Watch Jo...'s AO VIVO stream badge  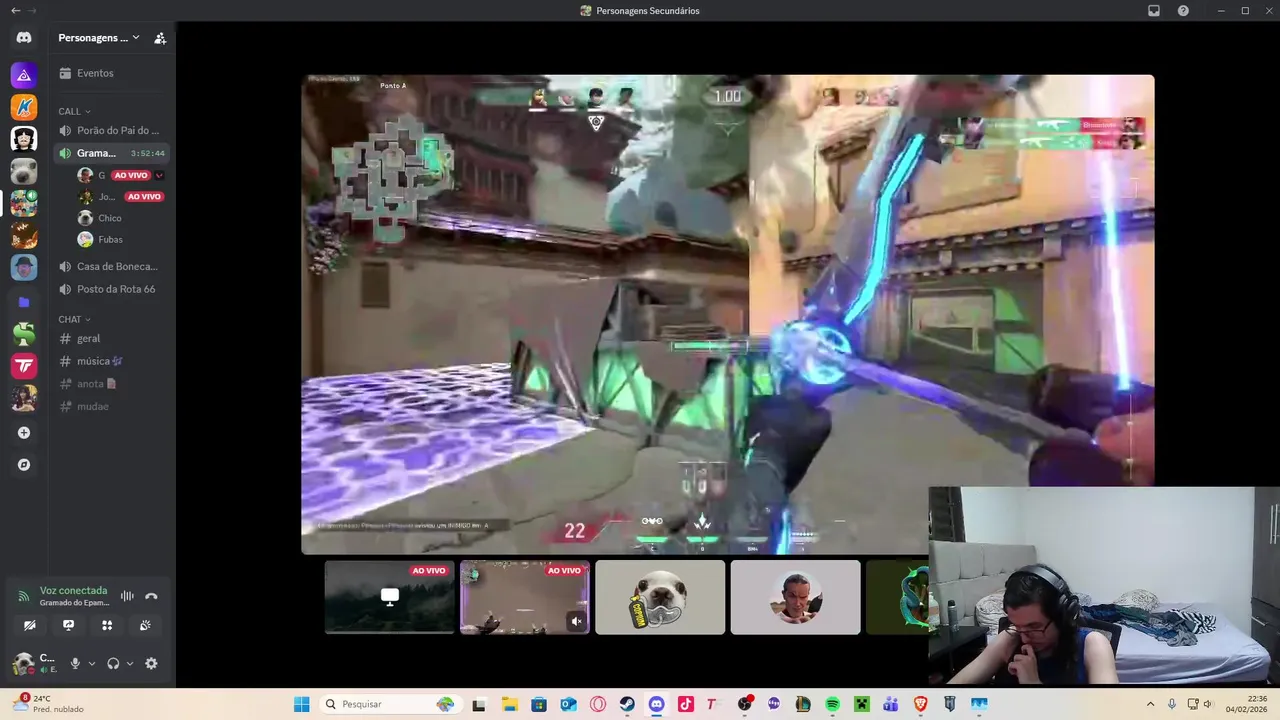click(144, 197)
